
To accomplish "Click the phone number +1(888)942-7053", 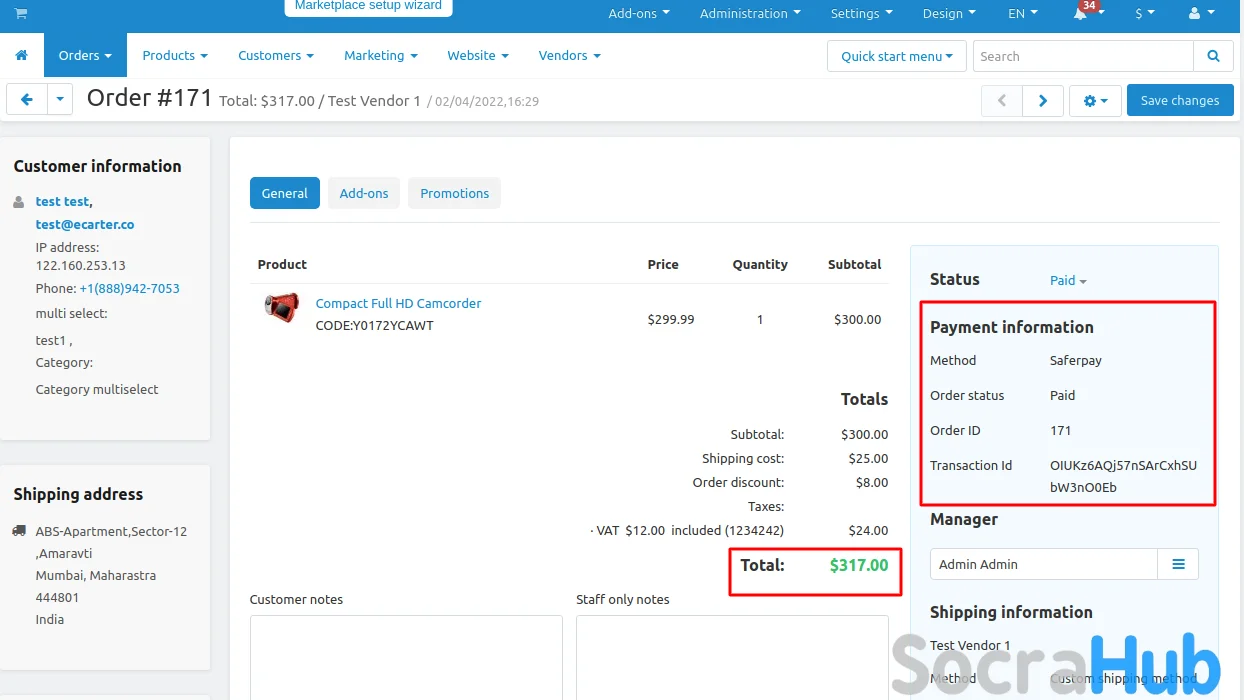I will click(130, 289).
